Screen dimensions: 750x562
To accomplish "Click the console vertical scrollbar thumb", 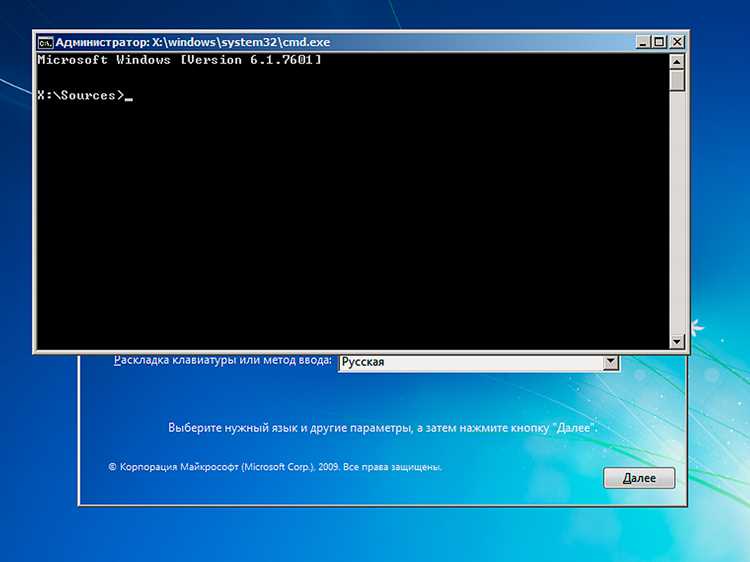I will coord(677,80).
